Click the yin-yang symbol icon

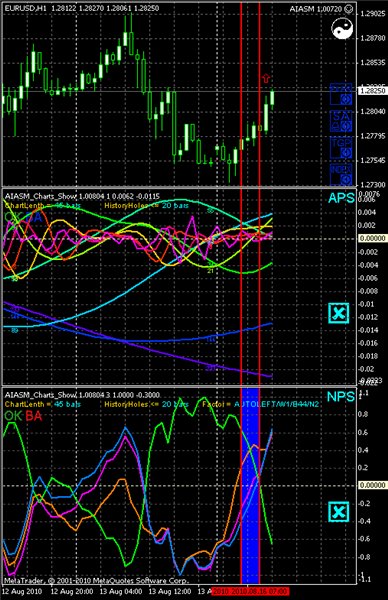click(342, 29)
